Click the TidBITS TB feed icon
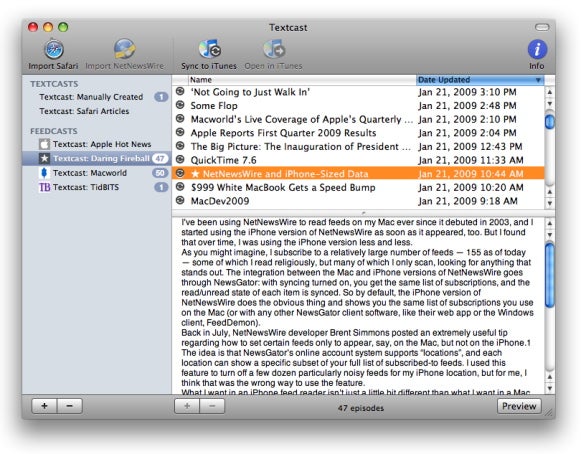Image resolution: width=586 pixels, height=454 pixels. 44,187
